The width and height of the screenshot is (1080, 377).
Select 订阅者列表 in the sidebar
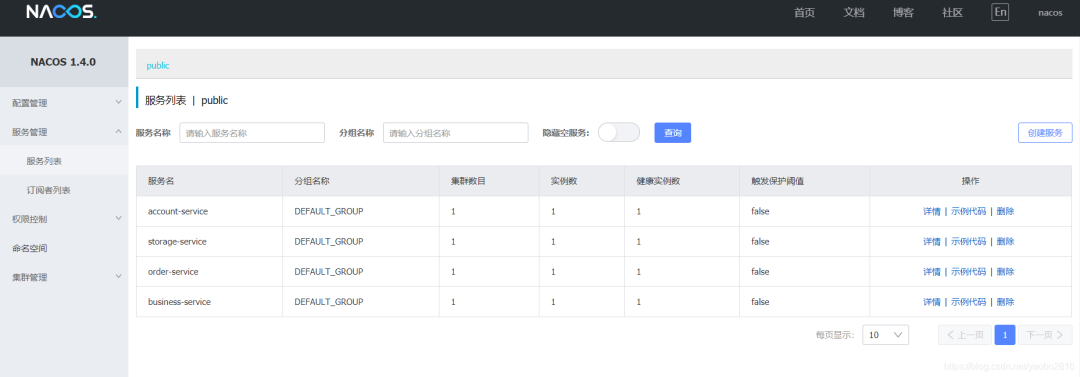[x=64, y=190]
